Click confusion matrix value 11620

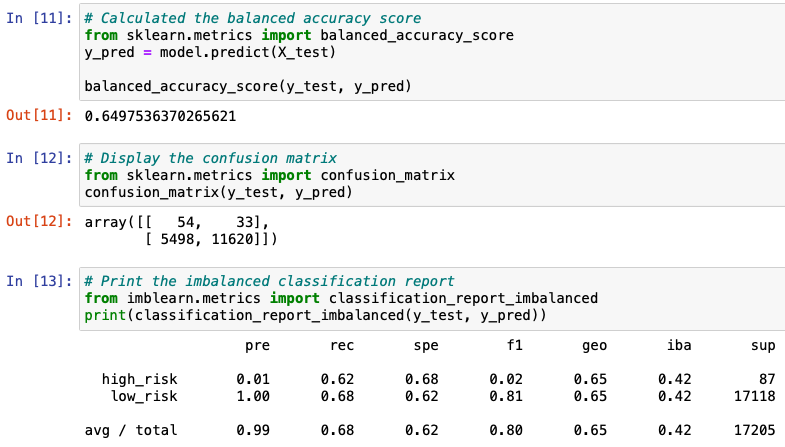232,239
